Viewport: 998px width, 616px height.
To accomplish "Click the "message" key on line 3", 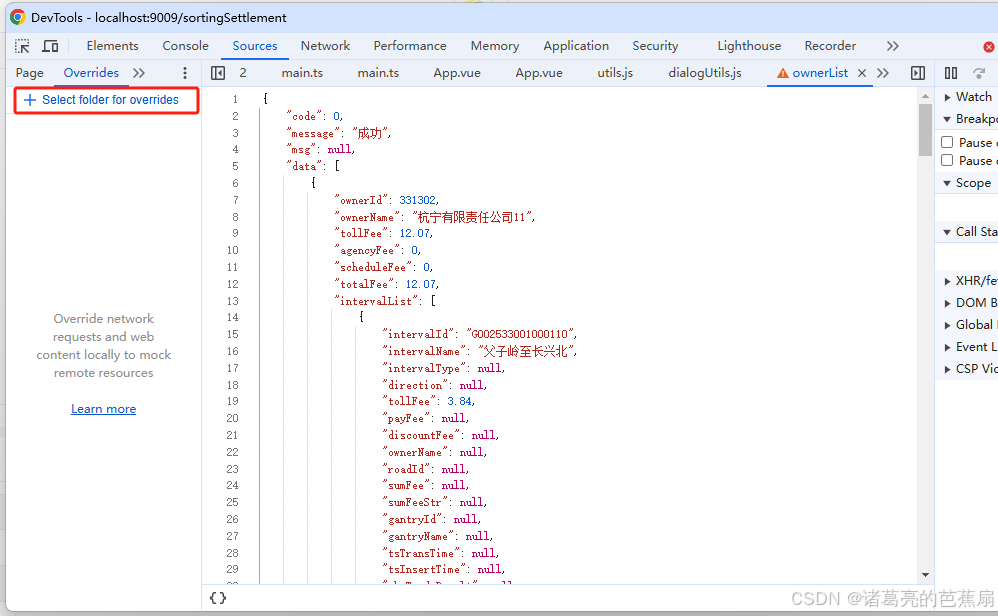I will pyautogui.click(x=313, y=134).
